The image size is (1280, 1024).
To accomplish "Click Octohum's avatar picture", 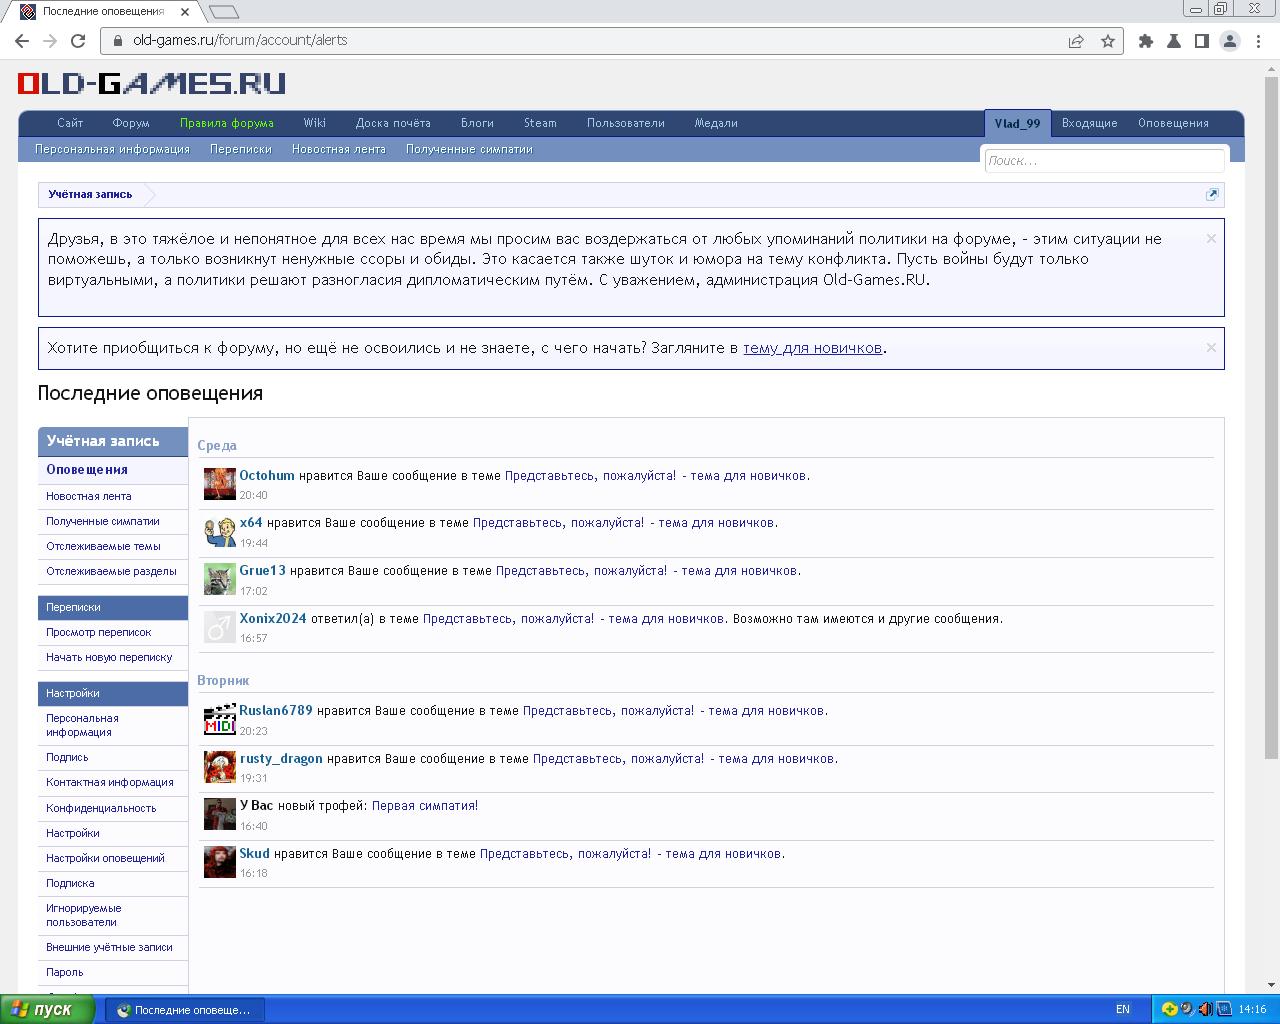I will coord(219,484).
